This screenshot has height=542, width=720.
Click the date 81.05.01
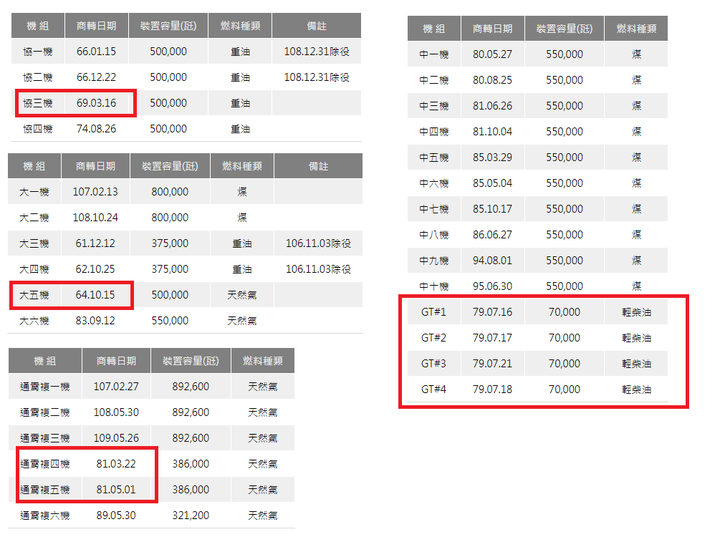coord(116,489)
